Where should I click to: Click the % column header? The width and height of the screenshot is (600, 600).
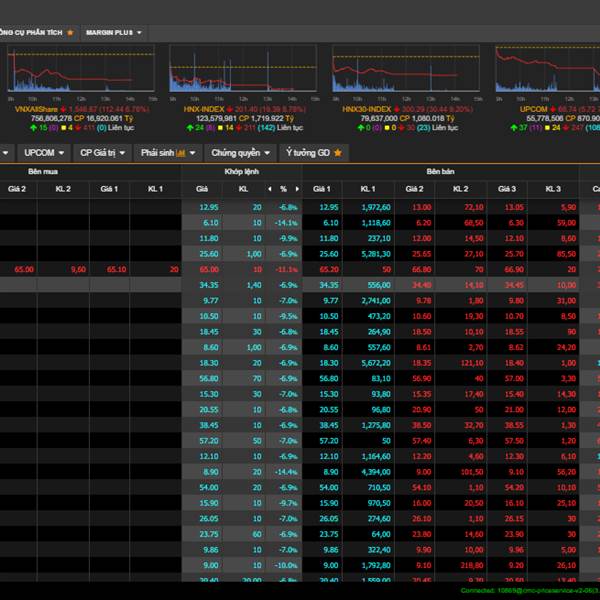(x=283, y=189)
